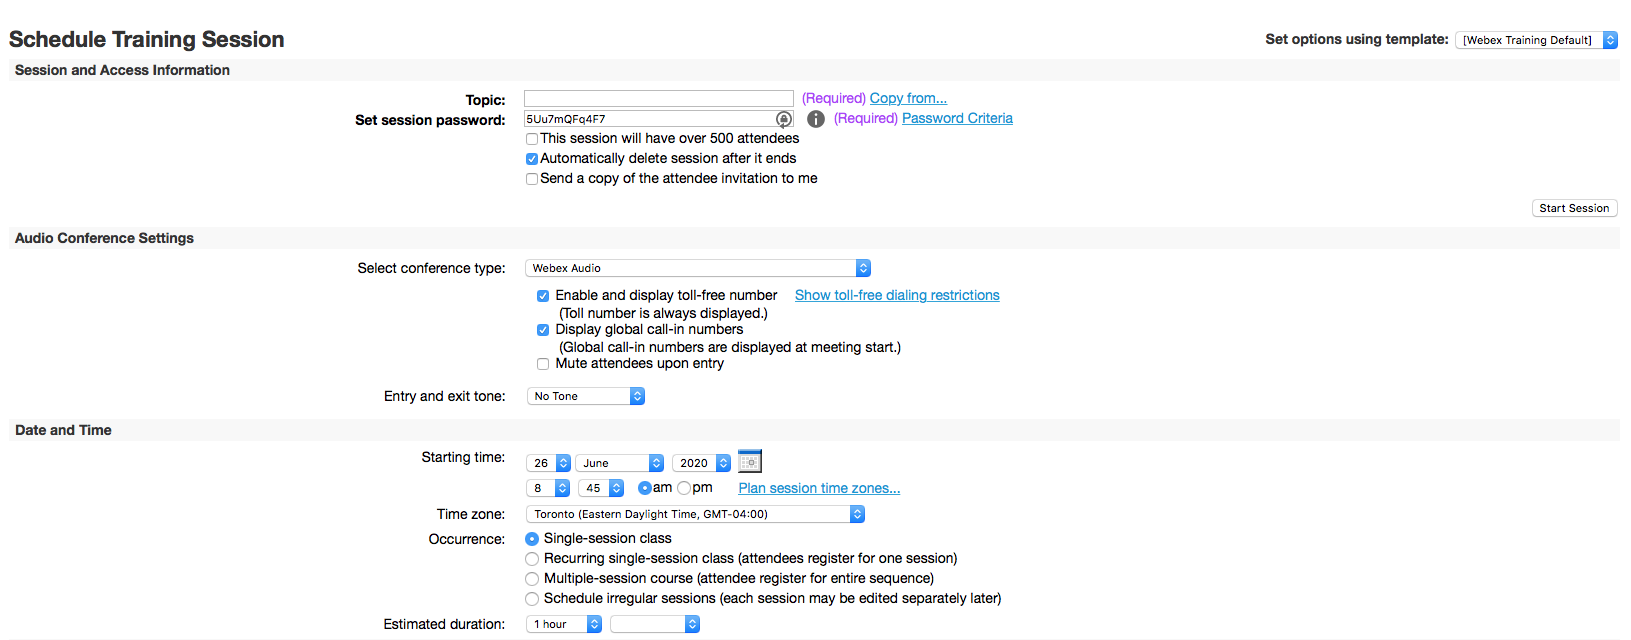Click the Topic input field

(658, 99)
